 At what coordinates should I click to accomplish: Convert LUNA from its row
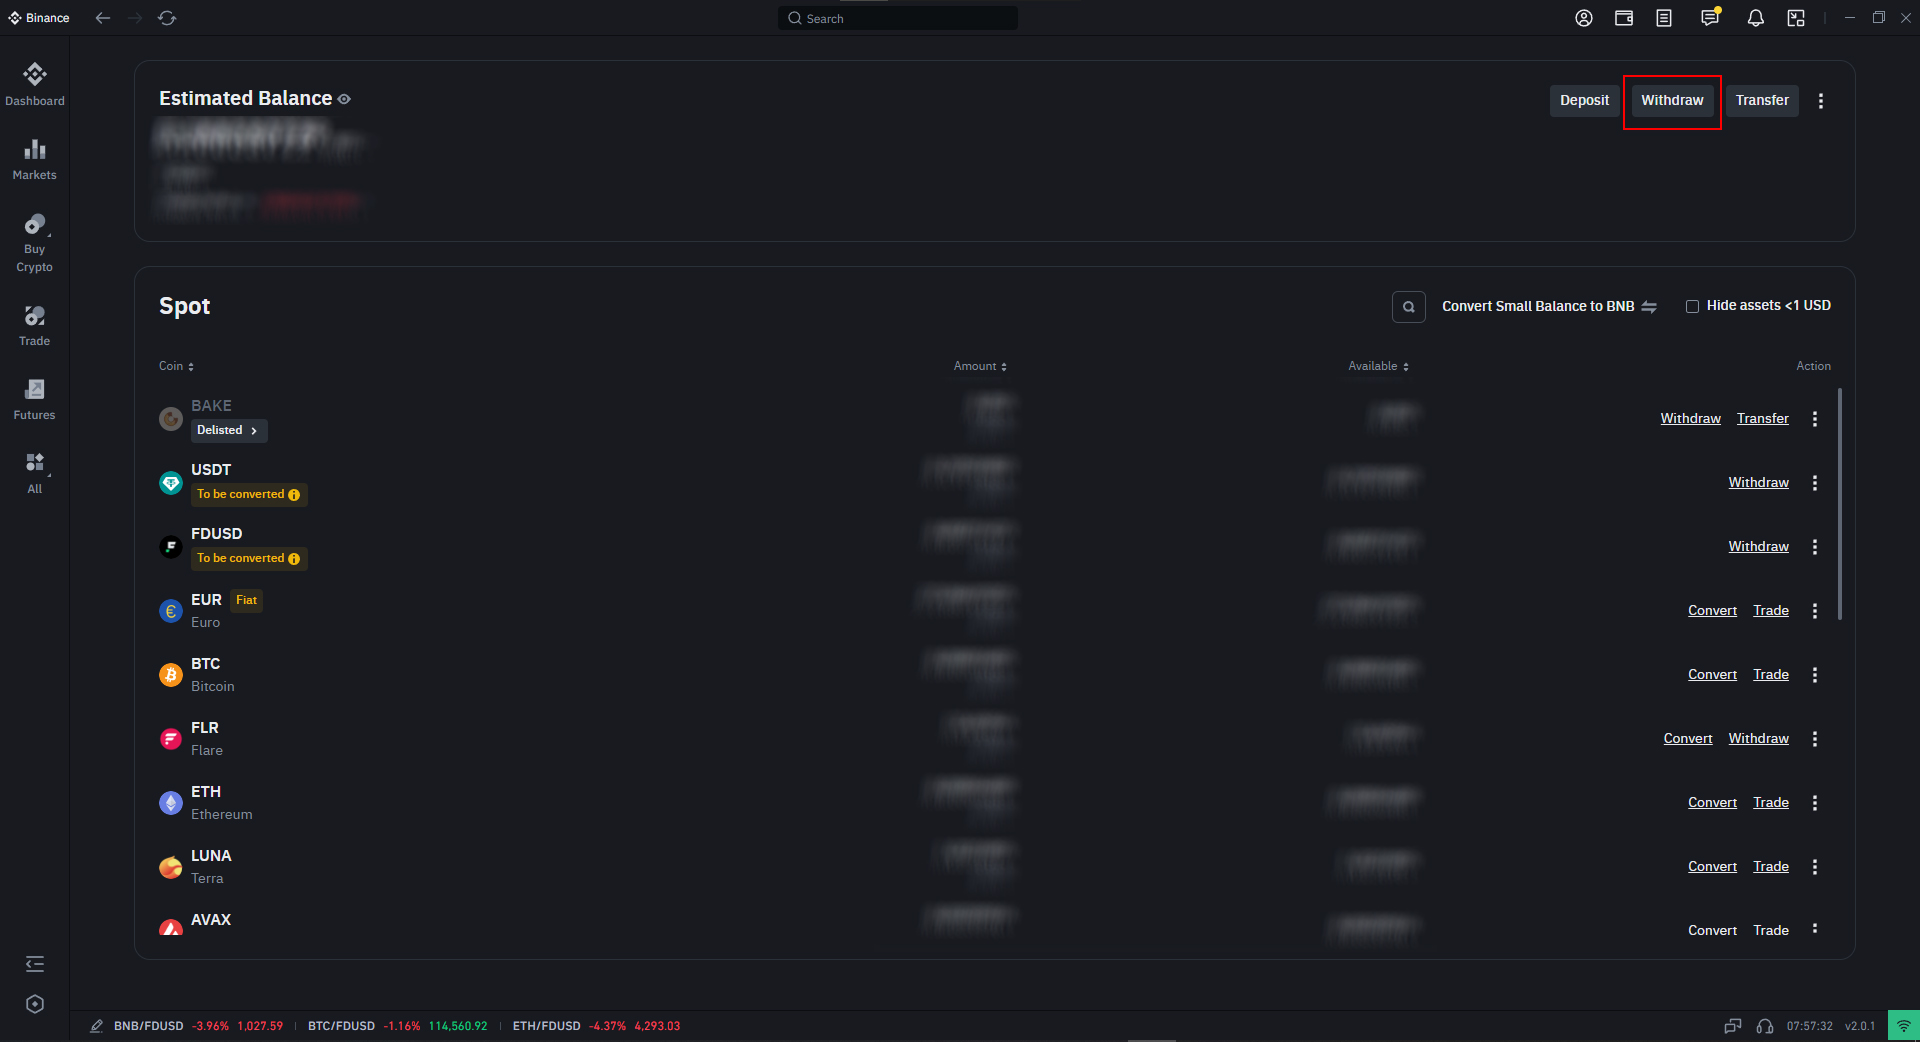pos(1712,867)
